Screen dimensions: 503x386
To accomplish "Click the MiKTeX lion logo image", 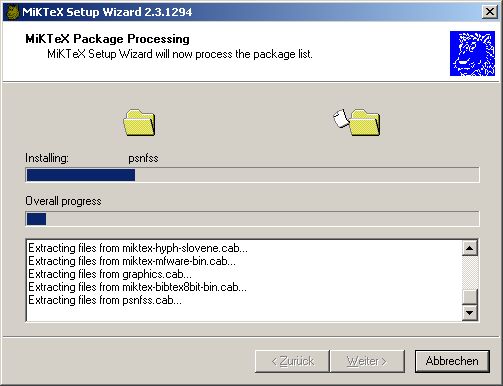I will click(472, 54).
